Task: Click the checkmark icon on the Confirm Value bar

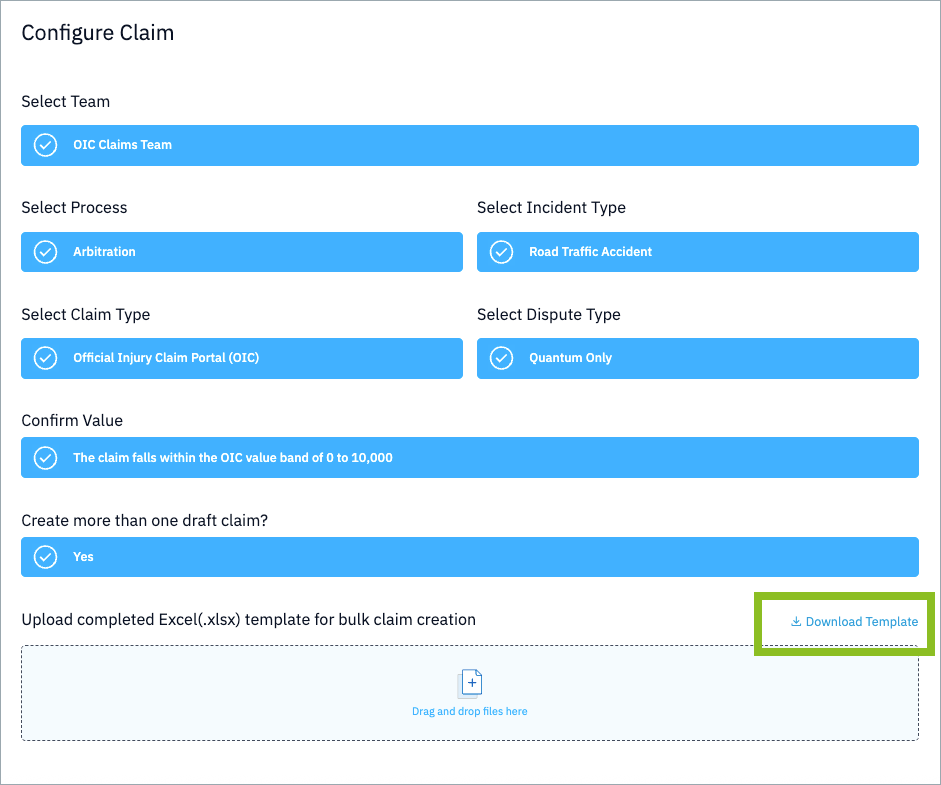Action: click(45, 457)
